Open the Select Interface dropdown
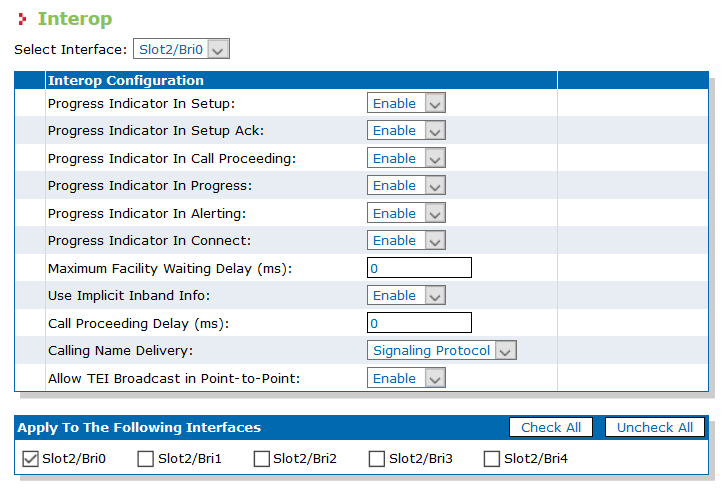 pos(181,49)
